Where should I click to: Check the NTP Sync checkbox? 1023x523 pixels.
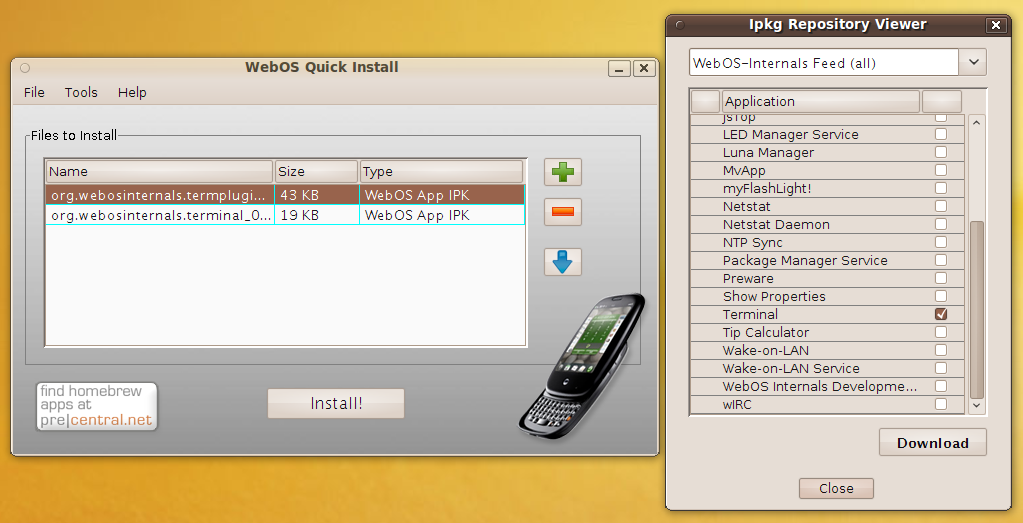[x=941, y=242]
